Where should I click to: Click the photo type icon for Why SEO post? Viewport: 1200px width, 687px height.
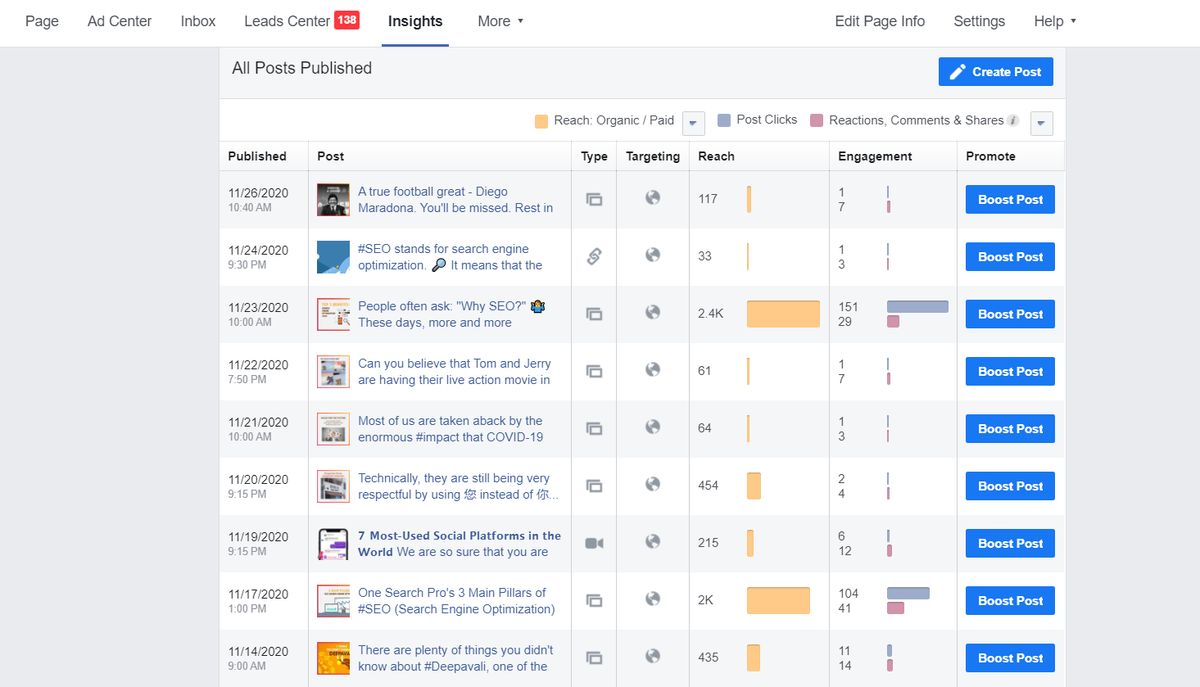(594, 314)
